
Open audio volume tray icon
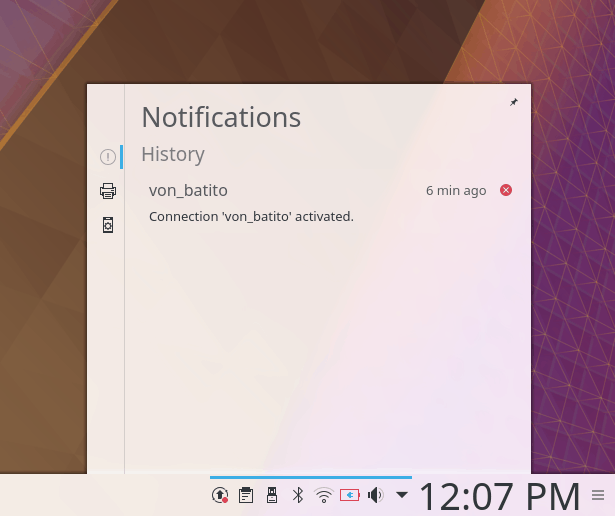click(375, 495)
